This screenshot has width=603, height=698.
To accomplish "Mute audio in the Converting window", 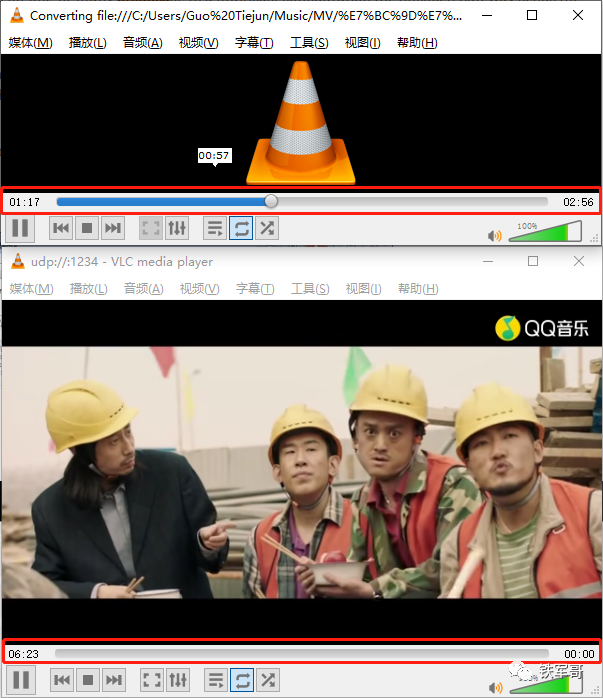I will [494, 235].
